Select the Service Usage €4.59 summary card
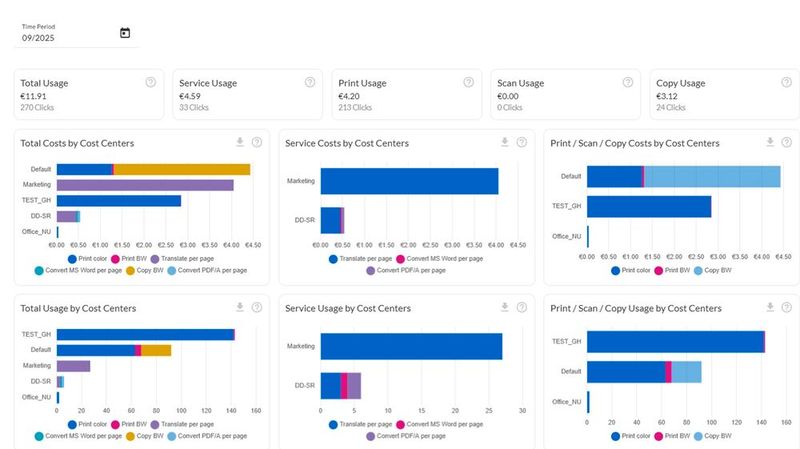The width and height of the screenshot is (800, 449). [x=247, y=94]
